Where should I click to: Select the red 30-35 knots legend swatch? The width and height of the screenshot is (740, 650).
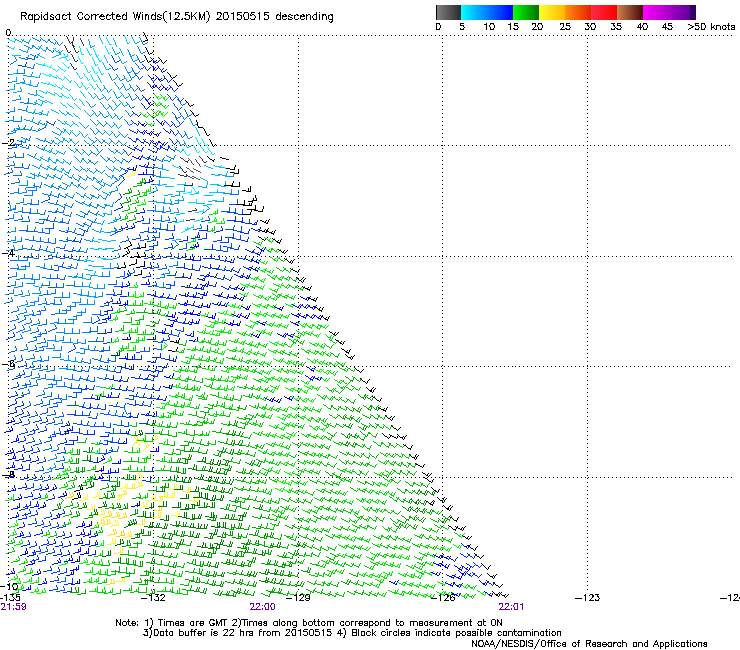tap(604, 12)
